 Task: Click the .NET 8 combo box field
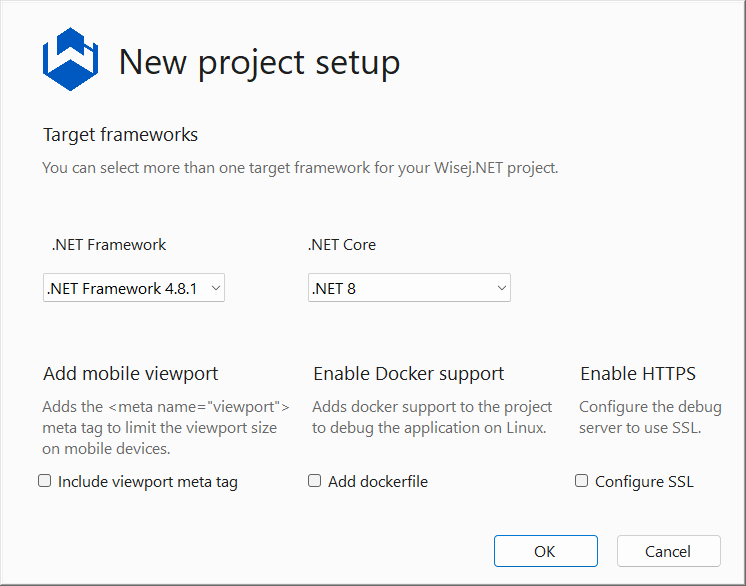tap(409, 288)
